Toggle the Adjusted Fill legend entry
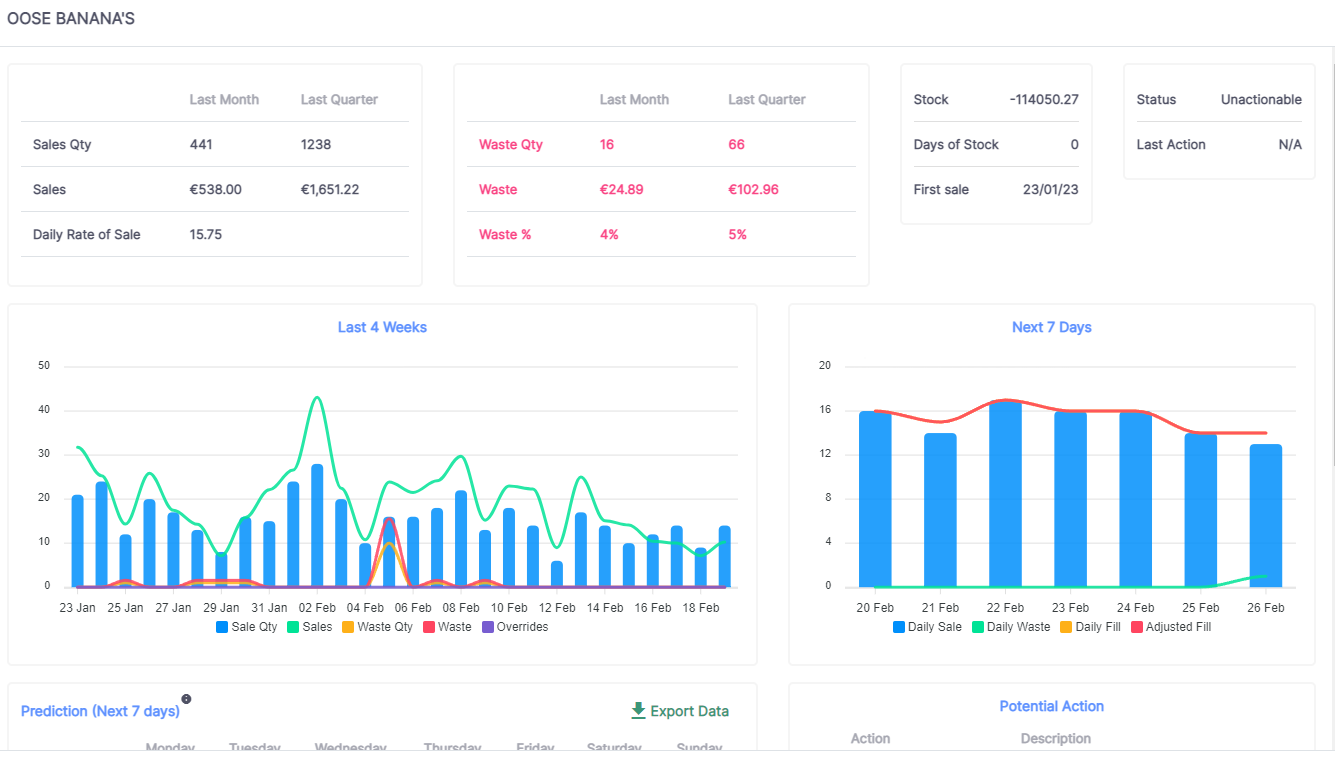 click(1171, 627)
